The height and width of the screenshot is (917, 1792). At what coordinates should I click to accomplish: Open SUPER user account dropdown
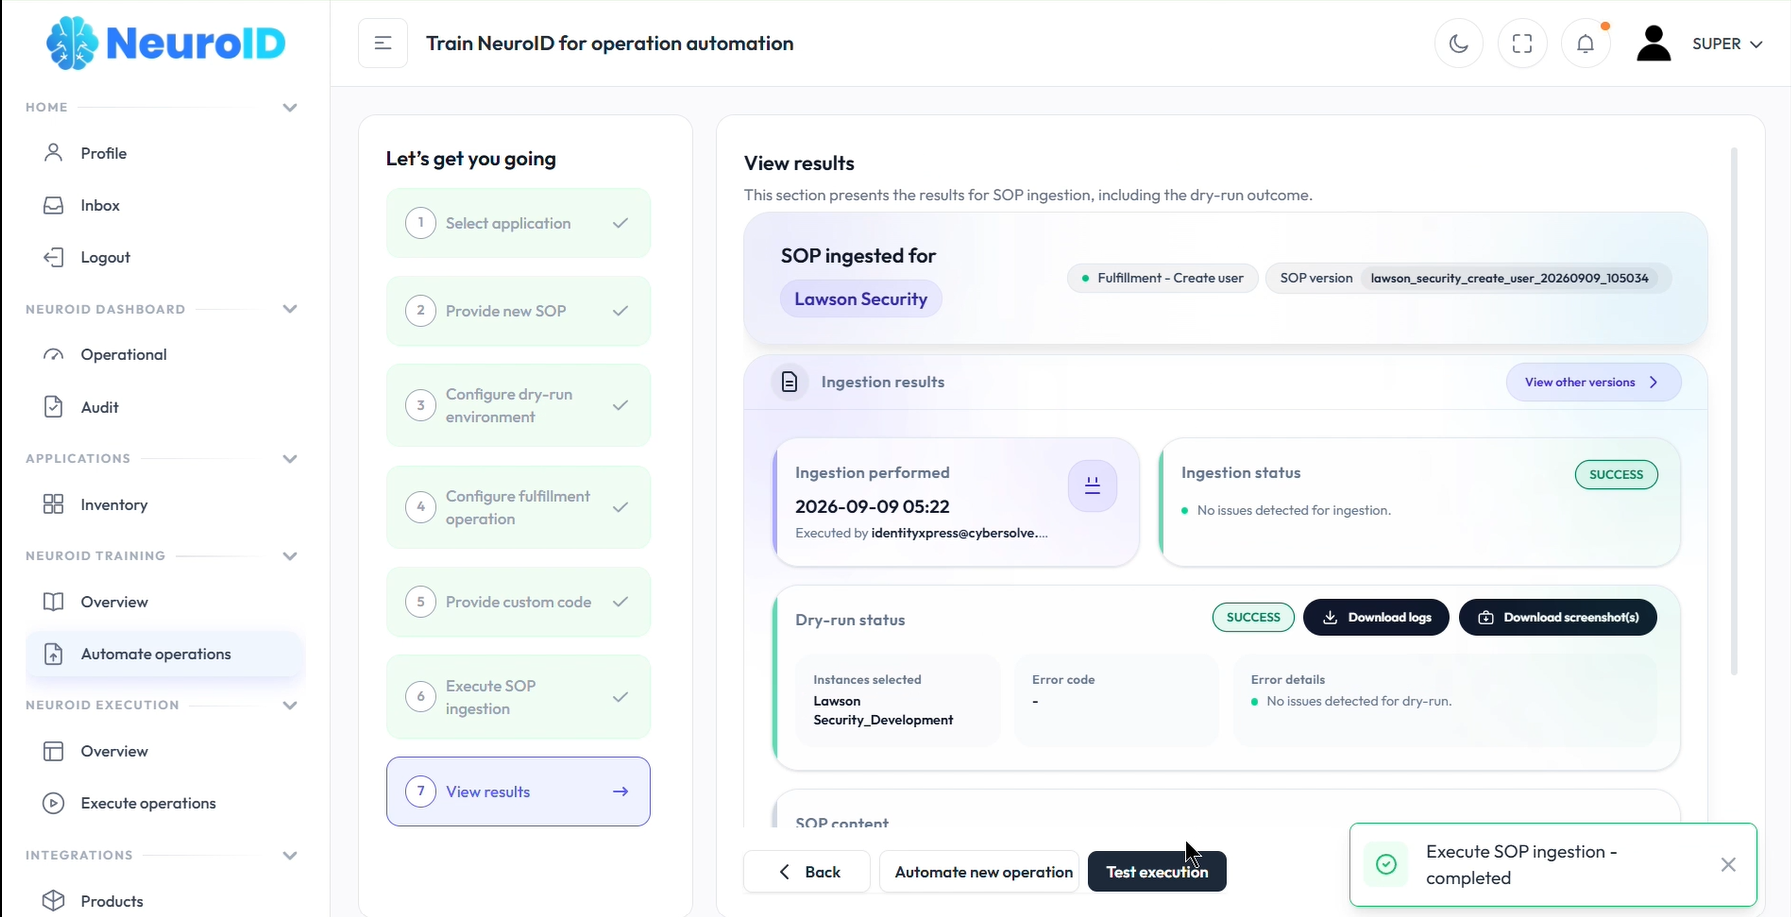1700,44
